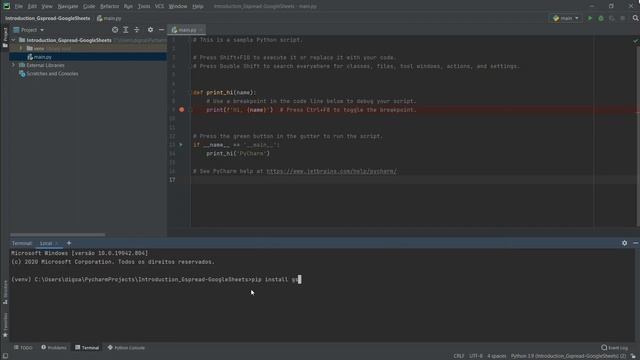640x360 pixels.
Task: Click PyCharm app icon in title bar
Action: [x=7, y=6]
